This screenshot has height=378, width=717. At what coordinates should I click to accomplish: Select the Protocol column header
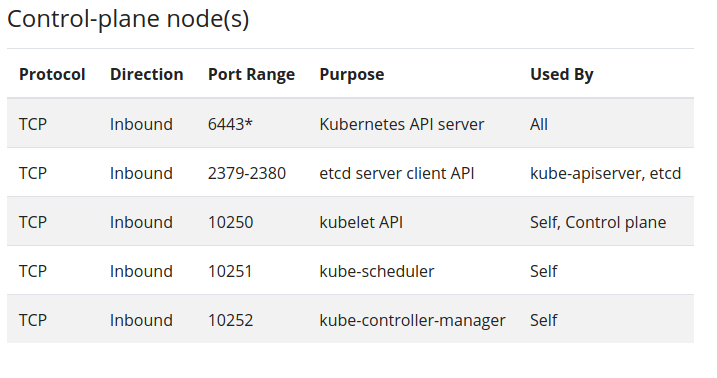[x=52, y=74]
